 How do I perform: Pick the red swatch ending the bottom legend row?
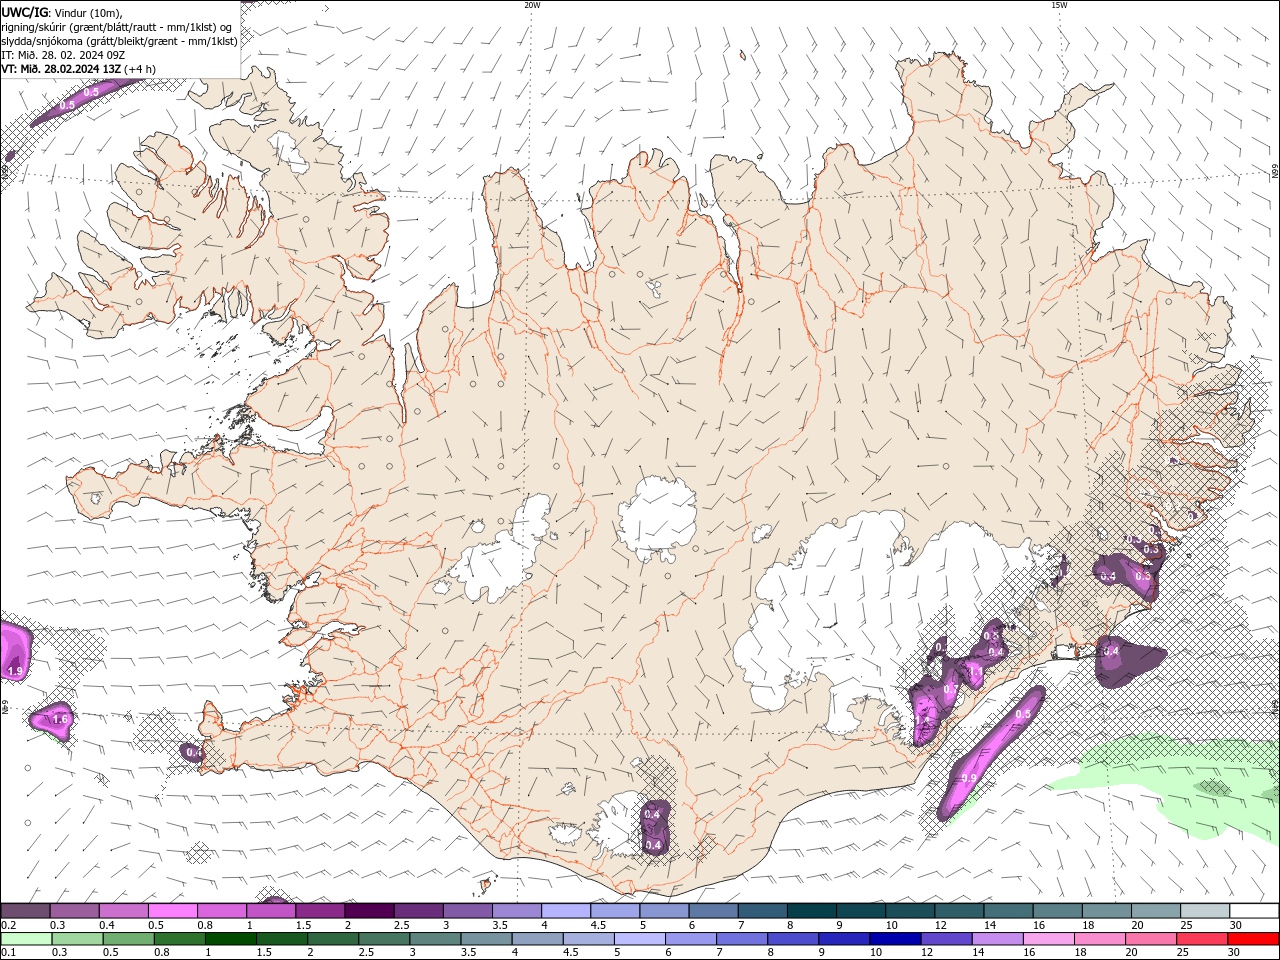[x=1253, y=938]
